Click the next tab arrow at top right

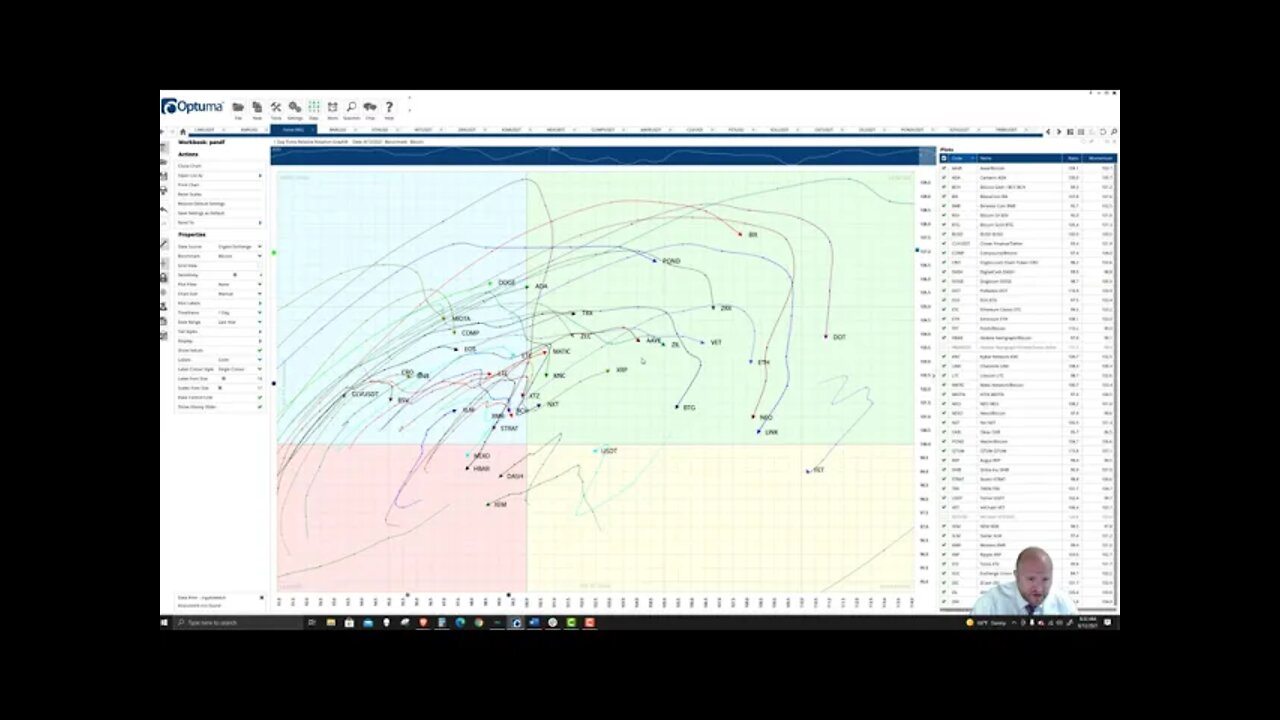1059,131
